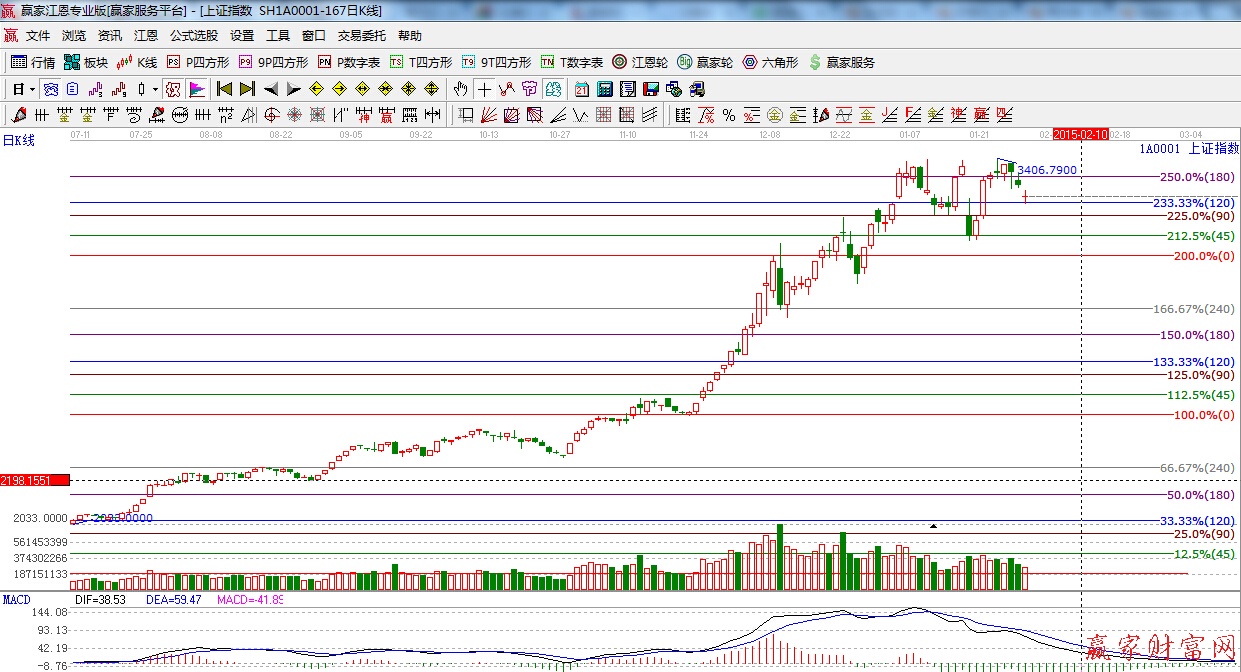This screenshot has height=672, width=1241.
Task: Open the calculator tool icon
Action: (604, 89)
